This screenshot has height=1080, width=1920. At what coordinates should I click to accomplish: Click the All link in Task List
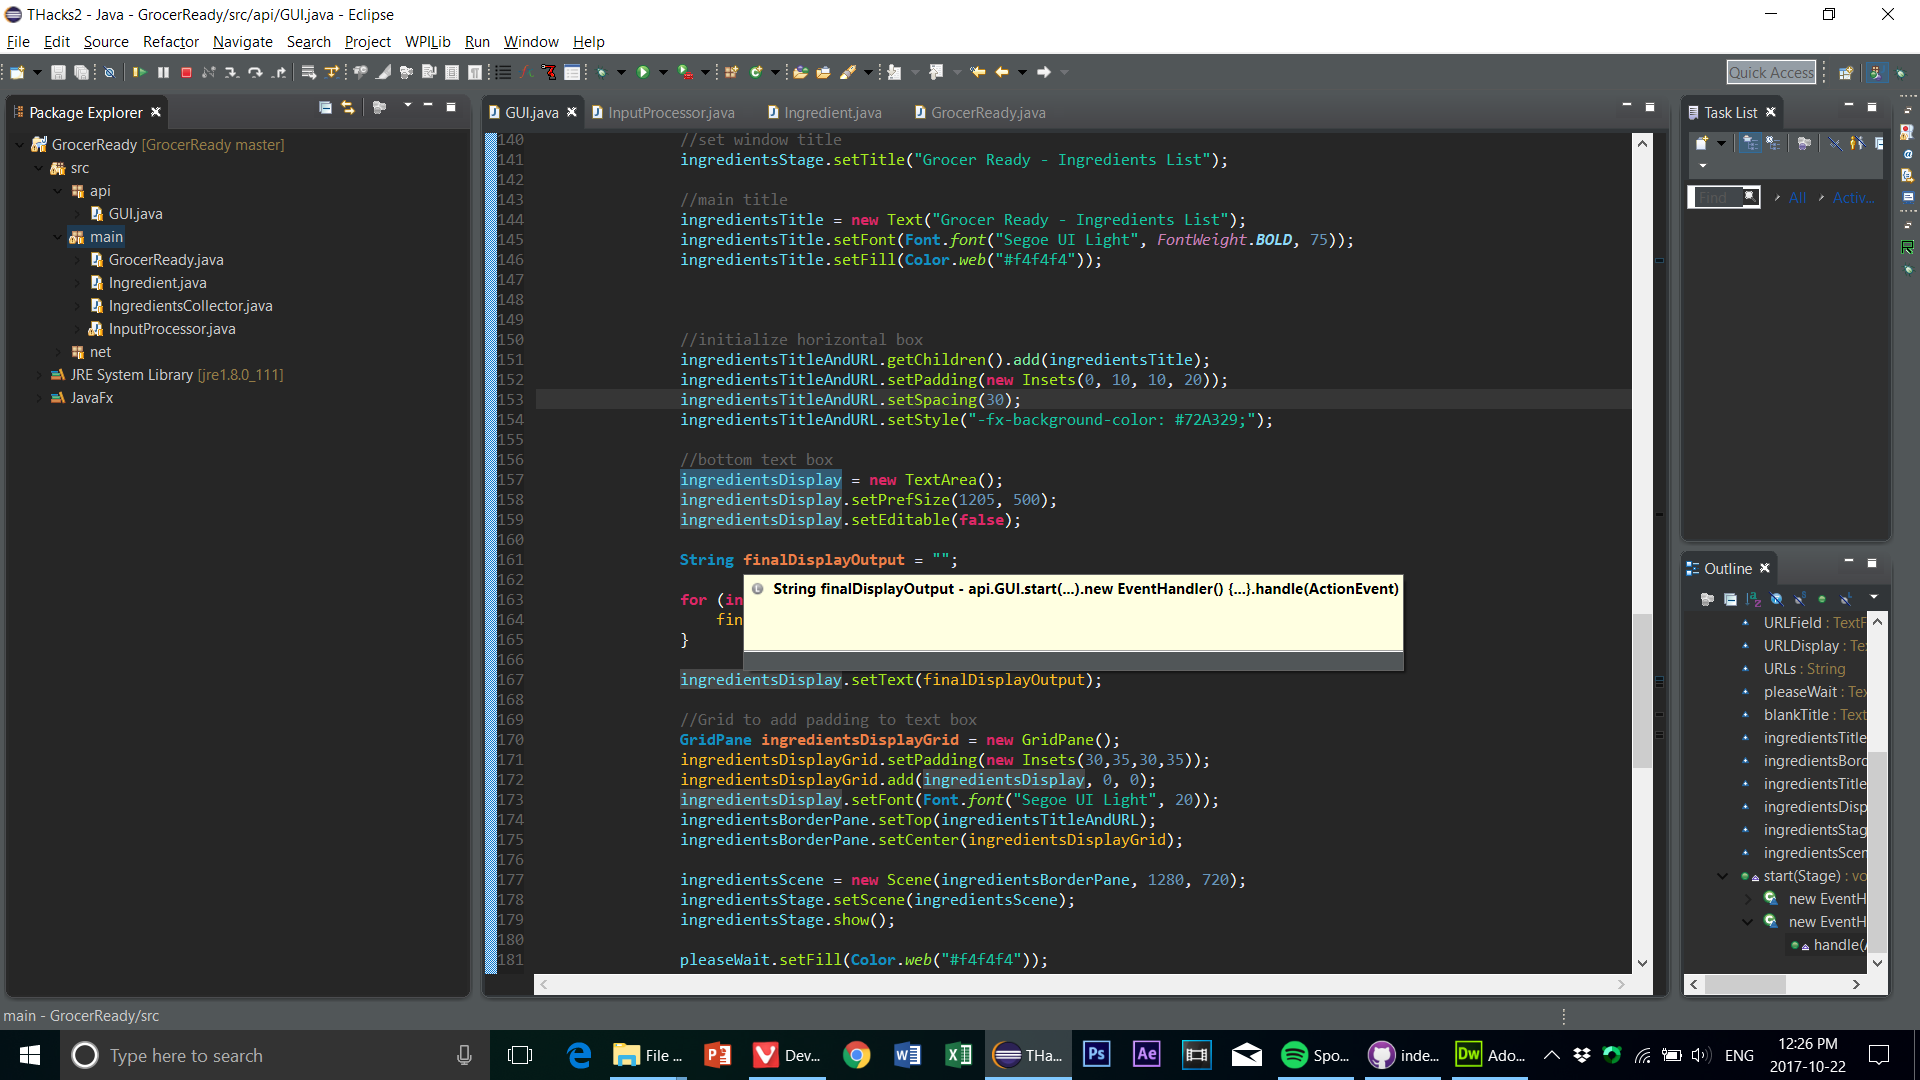pyautogui.click(x=1797, y=198)
